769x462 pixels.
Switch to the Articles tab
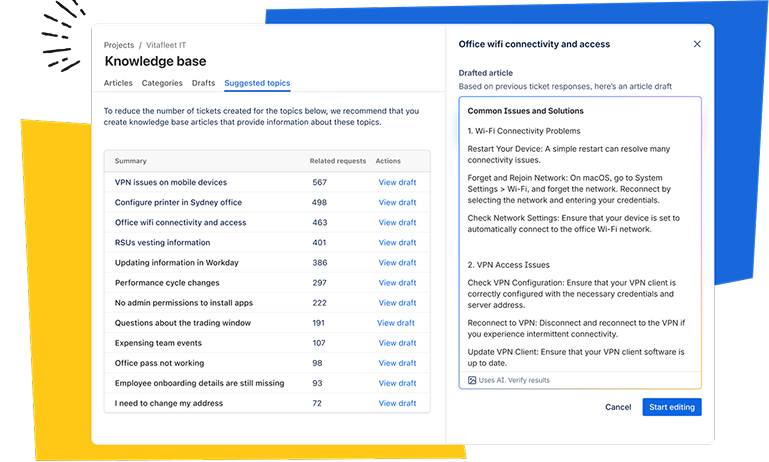click(x=118, y=83)
